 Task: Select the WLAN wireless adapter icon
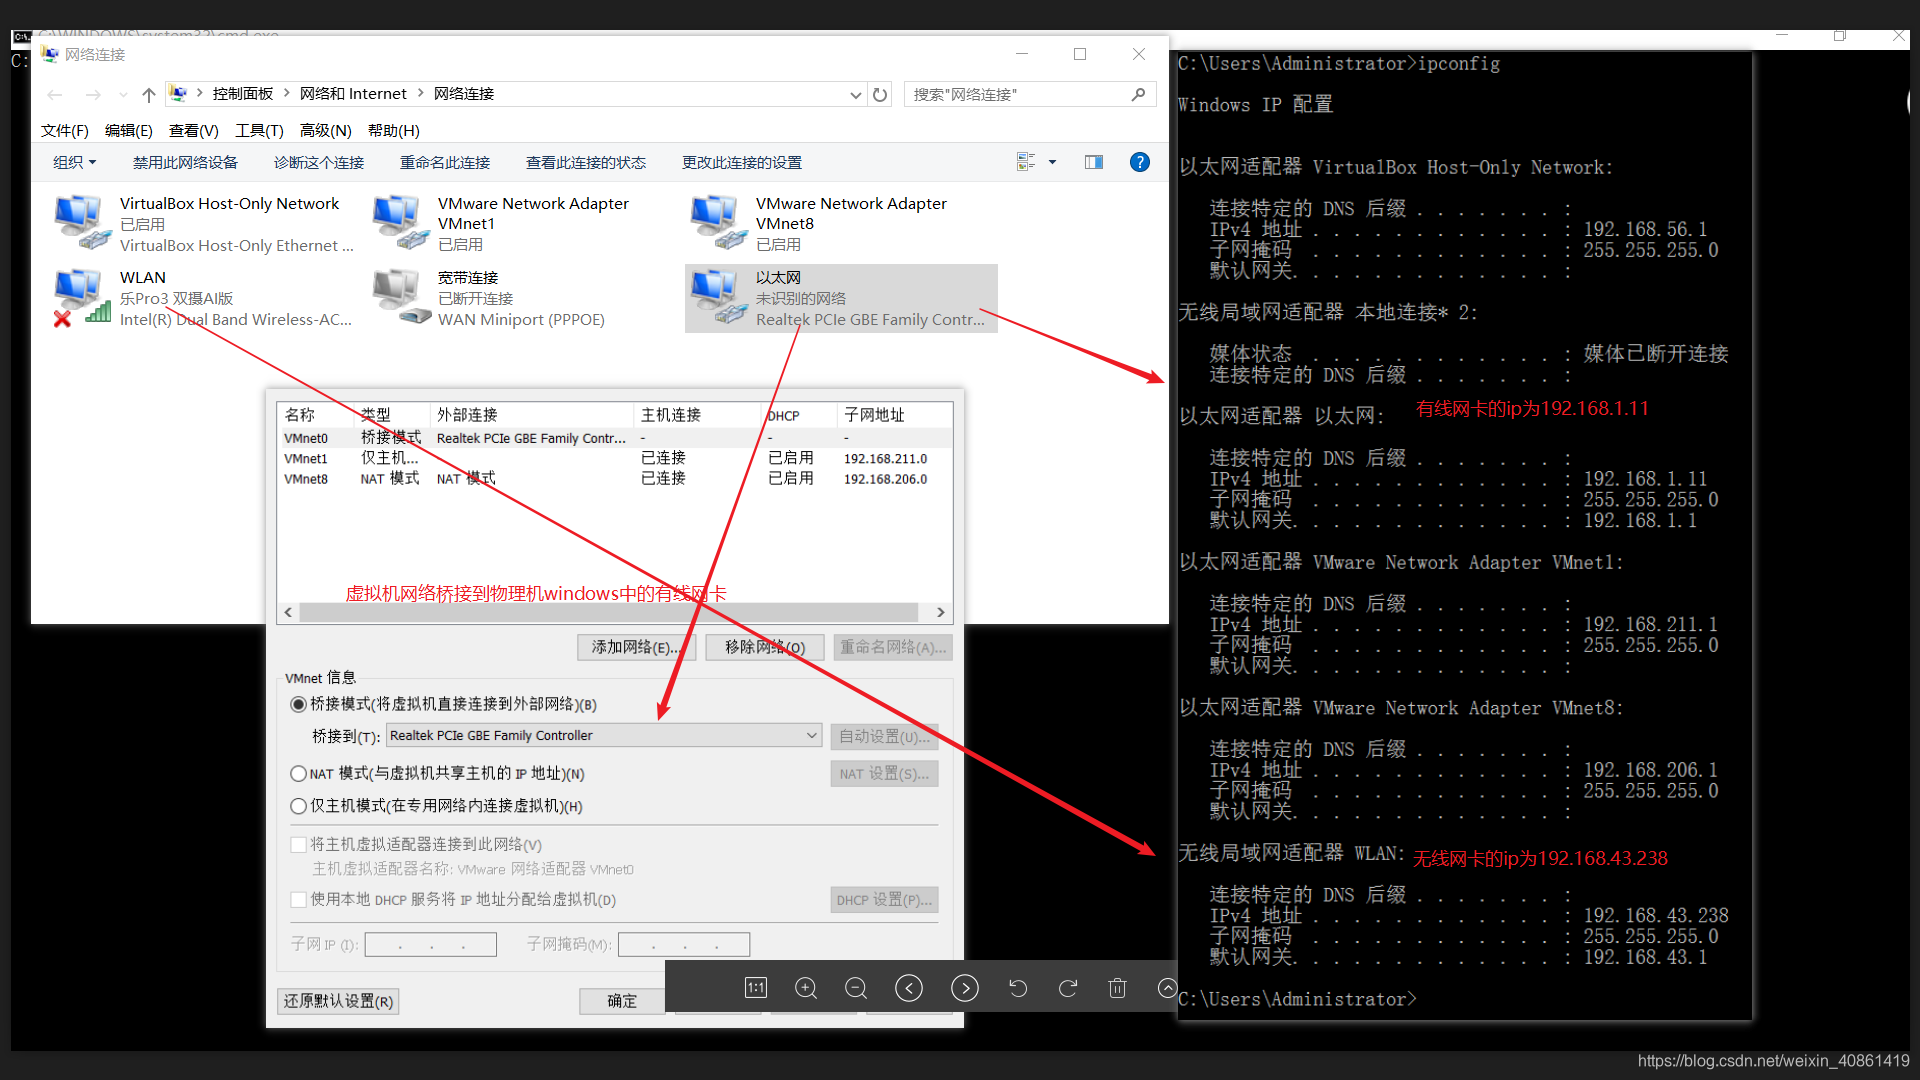point(81,298)
